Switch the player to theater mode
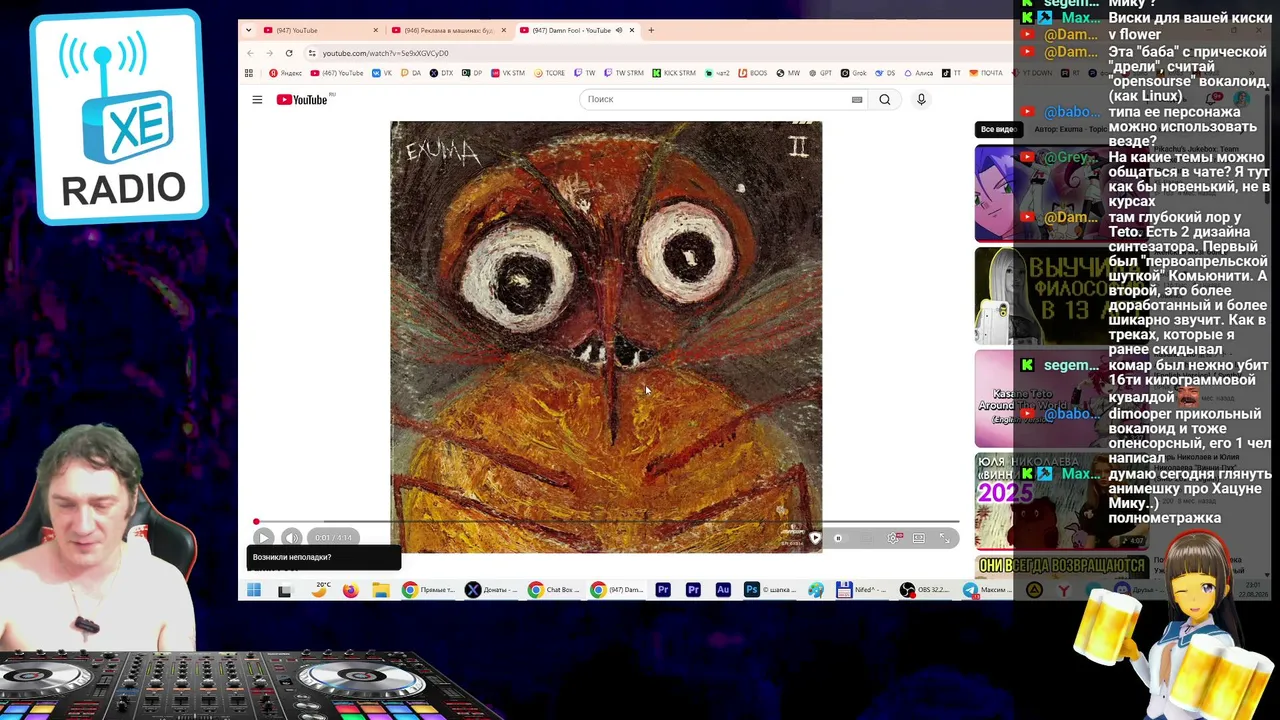This screenshot has width=1280, height=720. 919,538
